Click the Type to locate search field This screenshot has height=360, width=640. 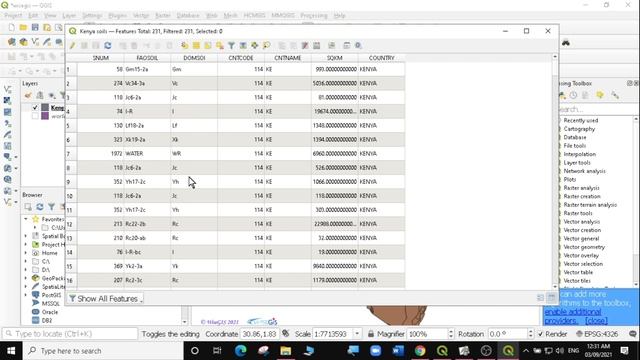coord(70,334)
